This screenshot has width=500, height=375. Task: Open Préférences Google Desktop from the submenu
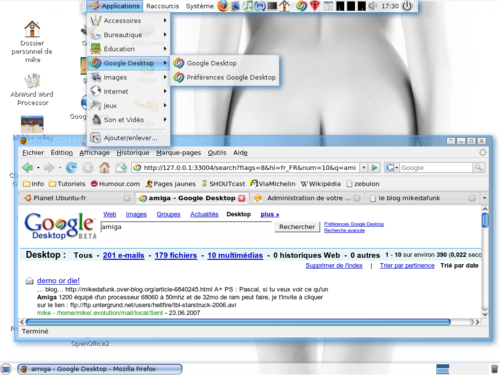[224, 77]
